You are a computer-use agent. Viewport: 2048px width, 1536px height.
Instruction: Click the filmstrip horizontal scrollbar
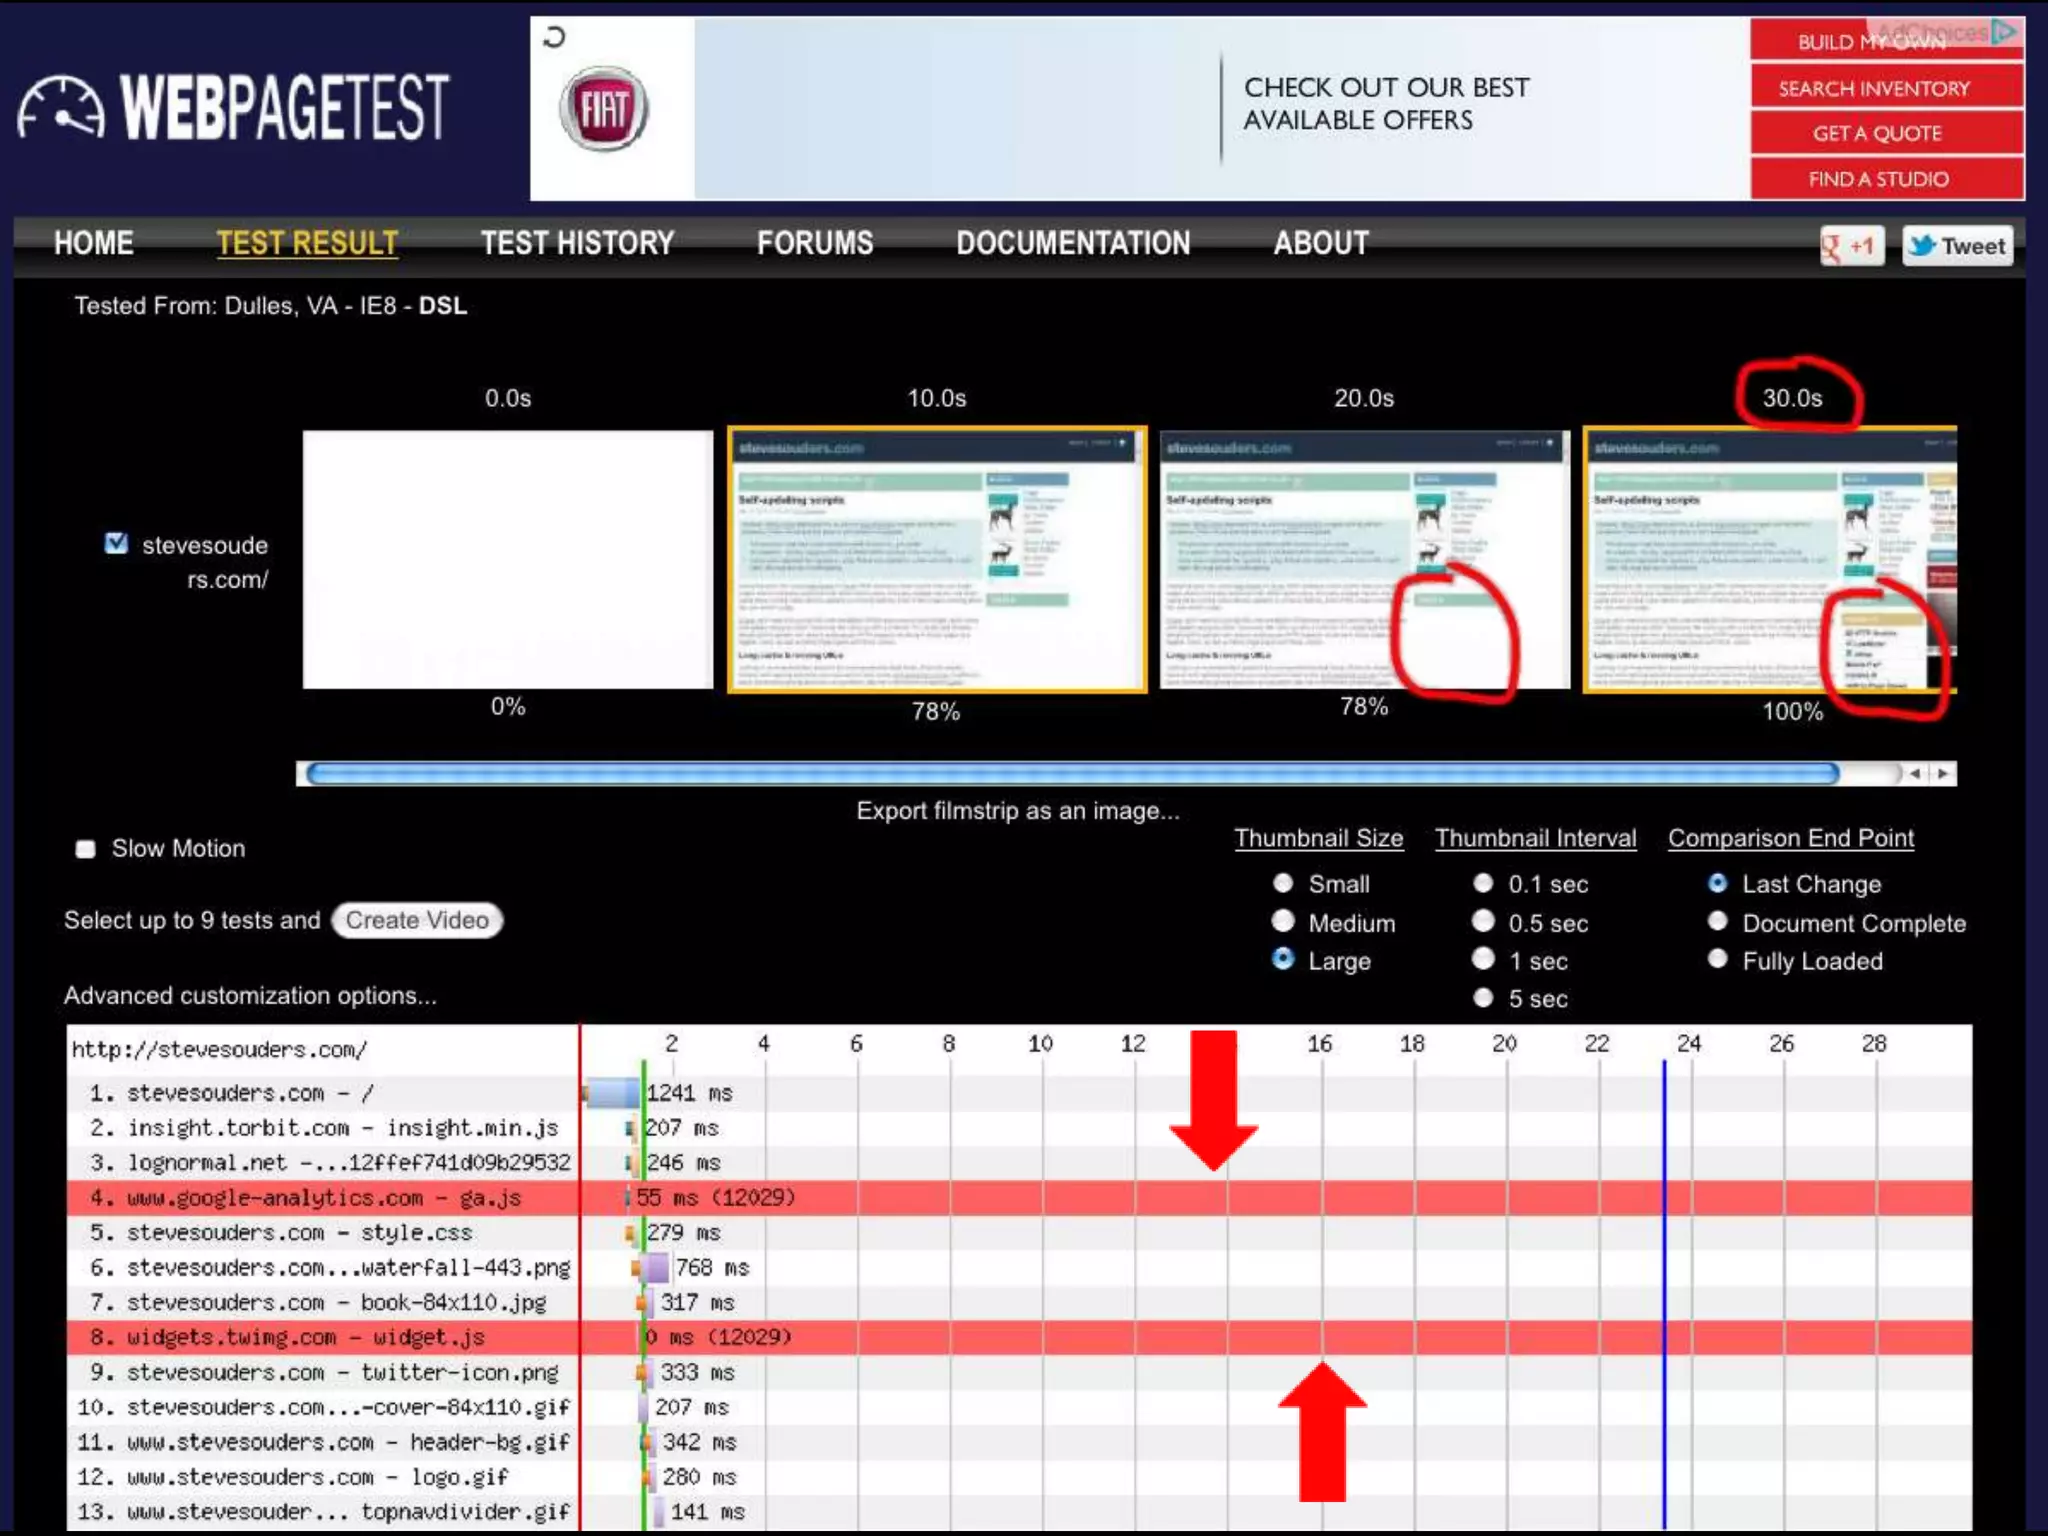1071,773
